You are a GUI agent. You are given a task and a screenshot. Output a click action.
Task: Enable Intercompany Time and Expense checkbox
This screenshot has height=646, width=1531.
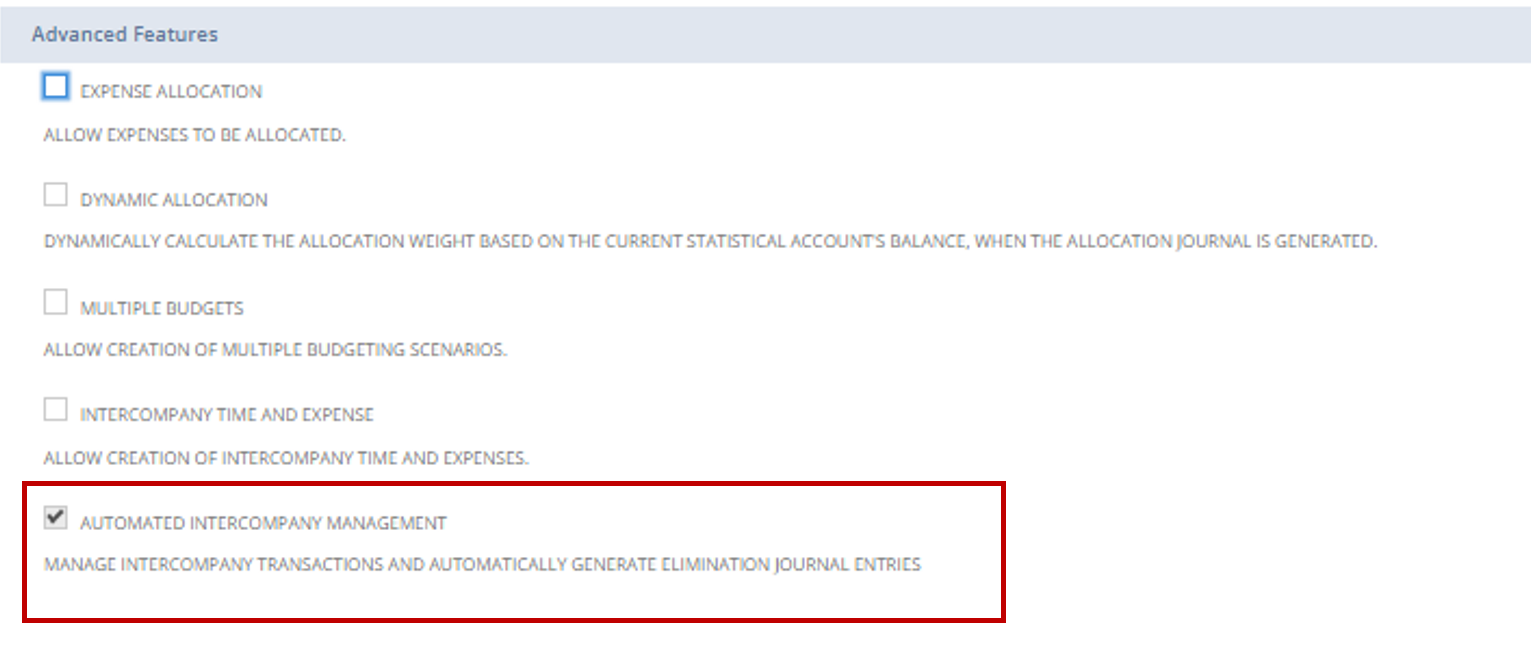tap(56, 410)
